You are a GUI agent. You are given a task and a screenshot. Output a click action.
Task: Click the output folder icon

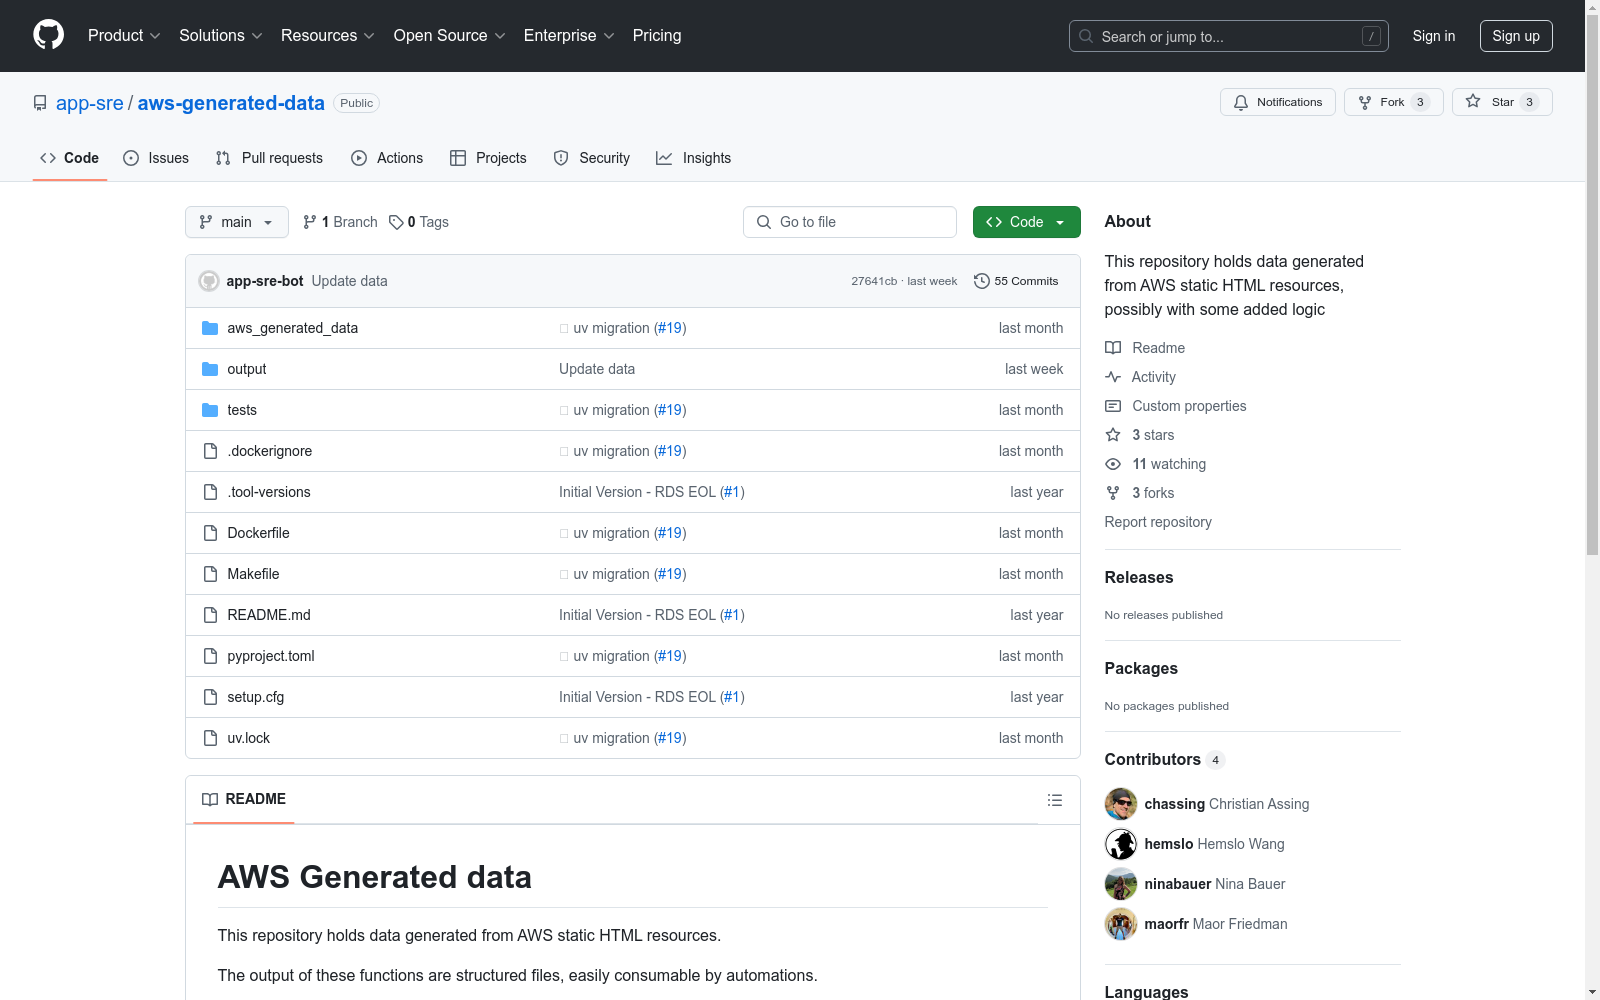pos(210,369)
